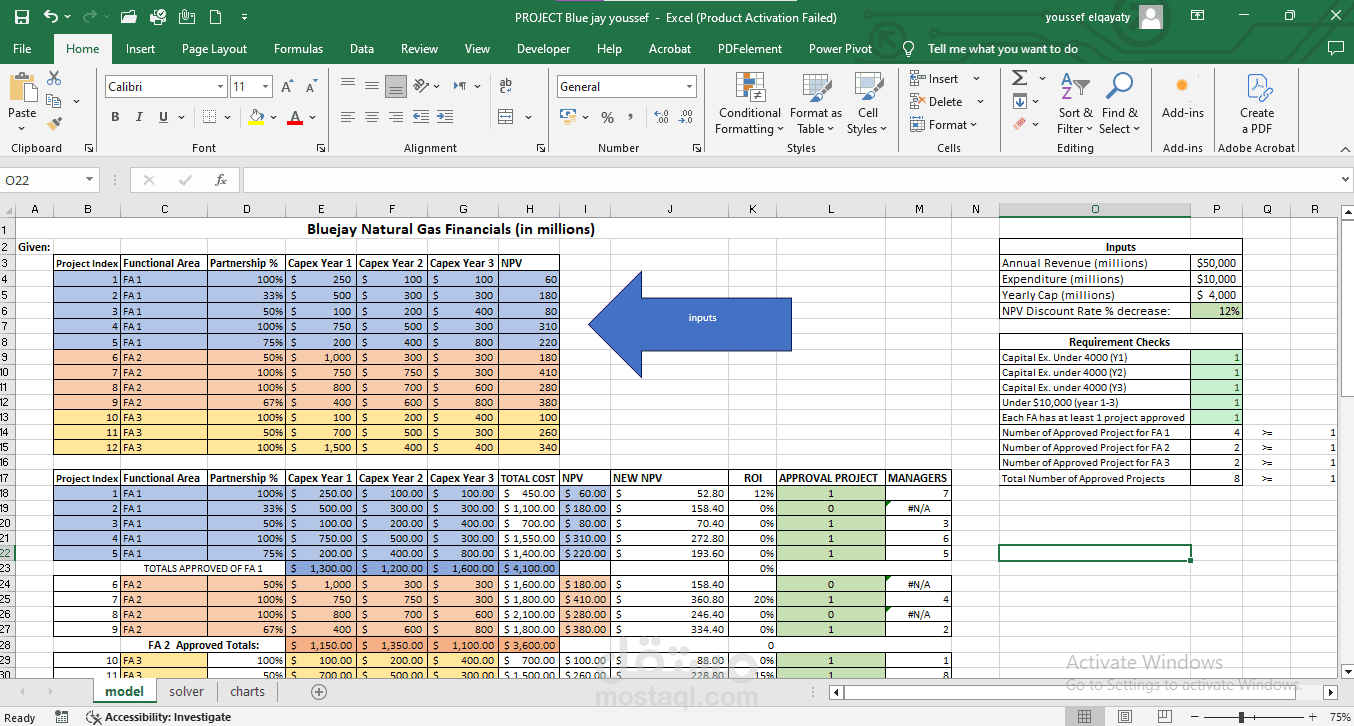The width and height of the screenshot is (1354, 726).
Task: Expand the Paste options arrow
Action: point(22,127)
